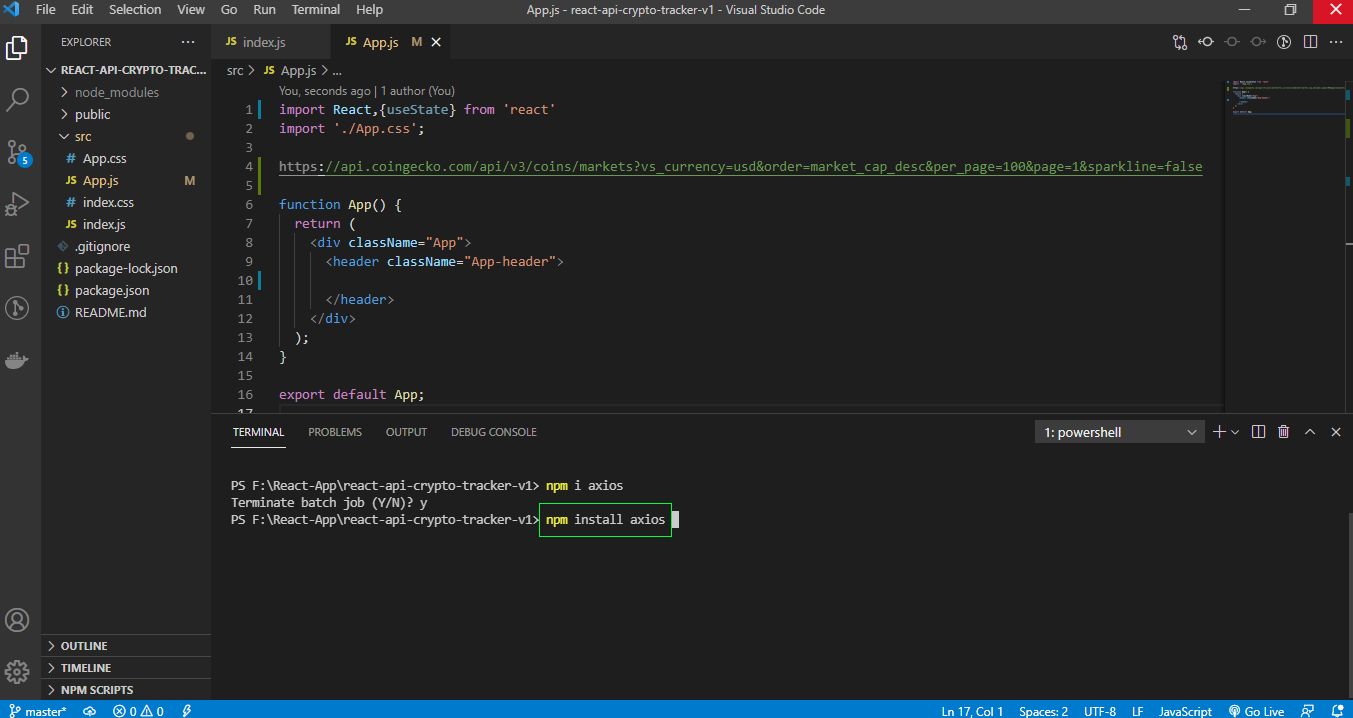The height and width of the screenshot is (718, 1353).
Task: Collapse the REACT-API-CRYPTO-TRAC project root
Action: tap(127, 70)
